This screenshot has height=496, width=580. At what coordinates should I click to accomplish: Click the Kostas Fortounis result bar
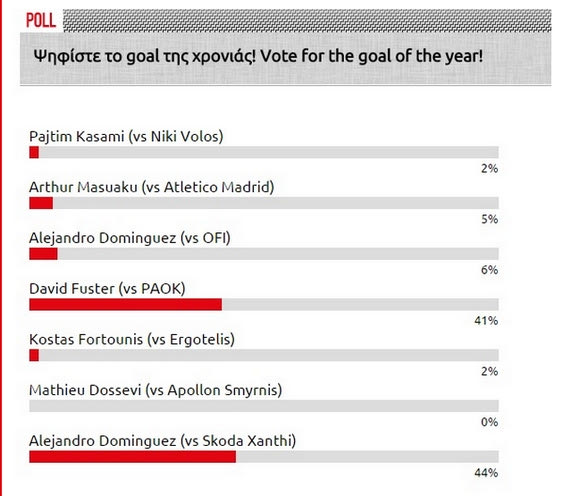pyautogui.click(x=264, y=355)
